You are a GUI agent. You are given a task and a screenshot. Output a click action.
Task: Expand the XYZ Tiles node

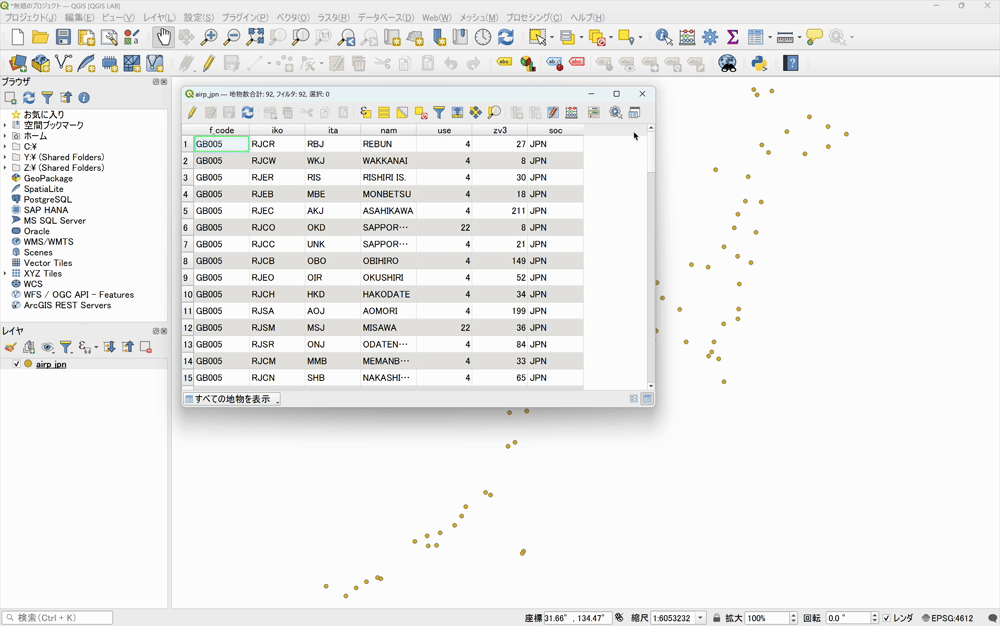(x=5, y=273)
